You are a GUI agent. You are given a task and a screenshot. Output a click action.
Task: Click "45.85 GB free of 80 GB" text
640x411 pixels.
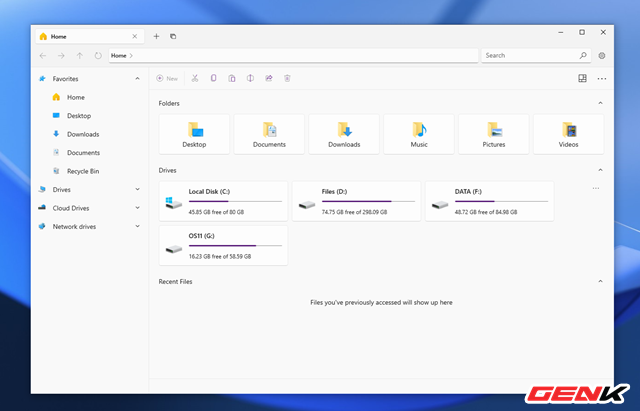pos(216,212)
